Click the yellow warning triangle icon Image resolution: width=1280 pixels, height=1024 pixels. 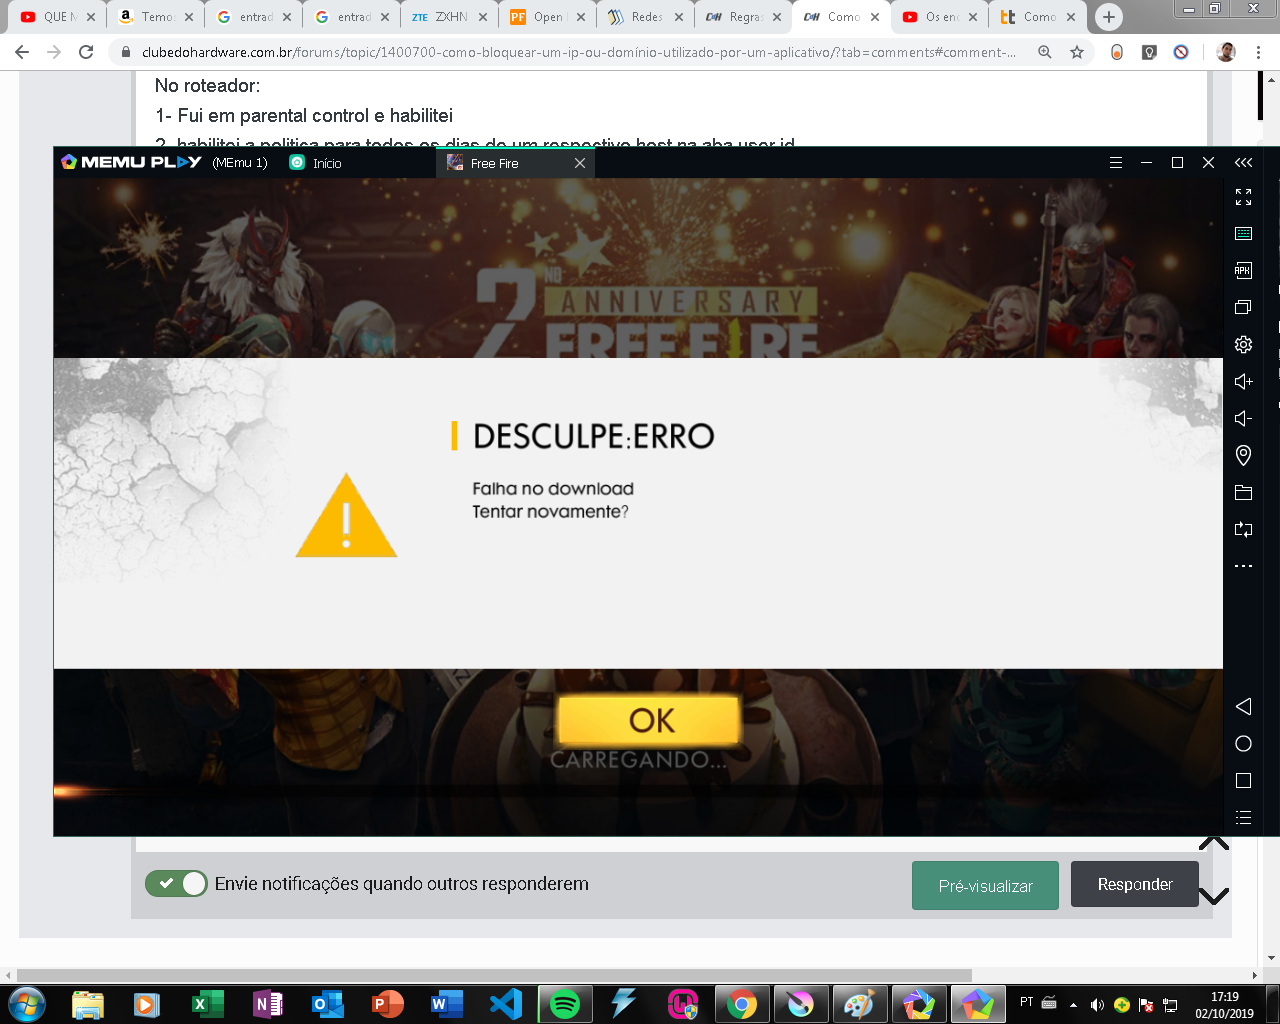coord(346,516)
